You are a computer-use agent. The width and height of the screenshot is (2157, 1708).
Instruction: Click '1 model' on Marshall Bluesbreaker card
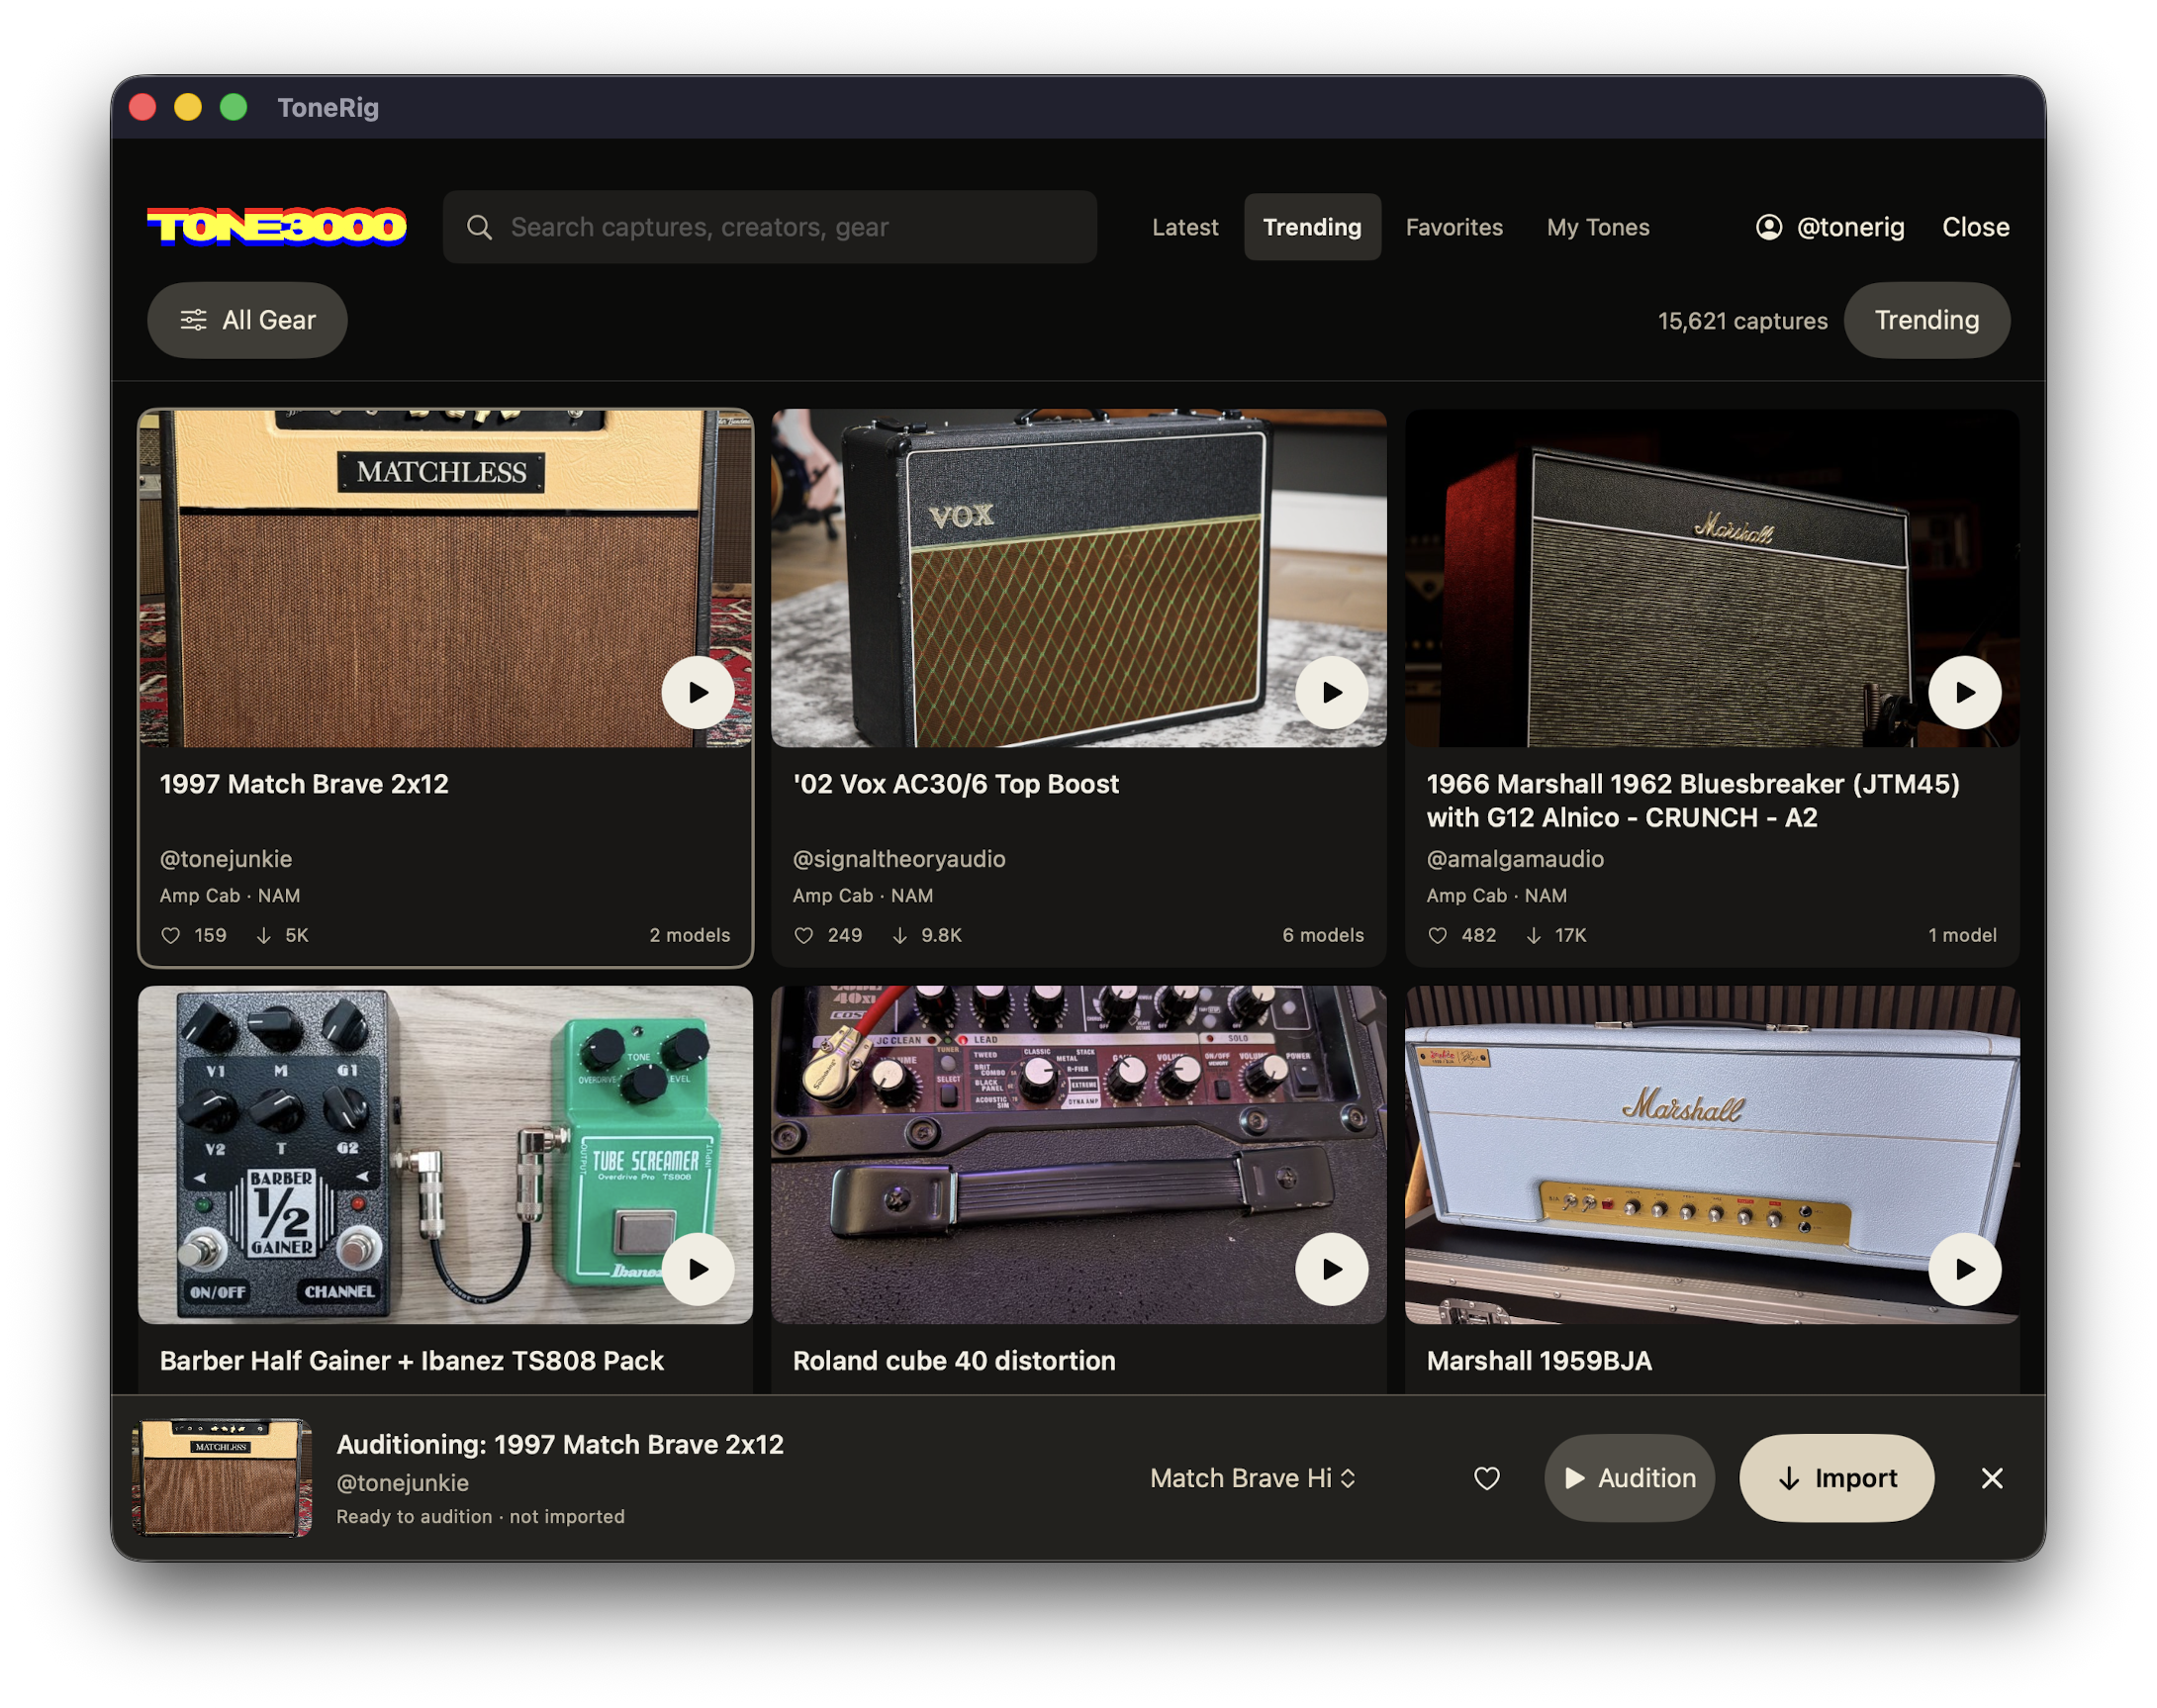1961,935
